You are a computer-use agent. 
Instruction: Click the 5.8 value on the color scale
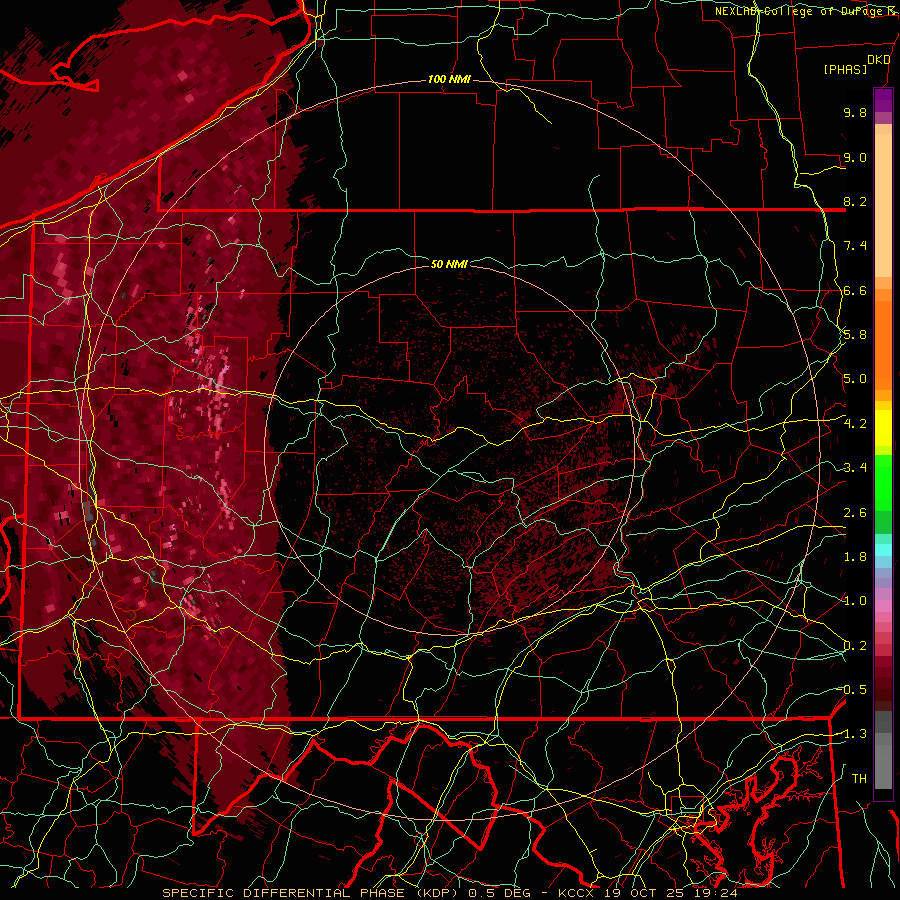[855, 335]
